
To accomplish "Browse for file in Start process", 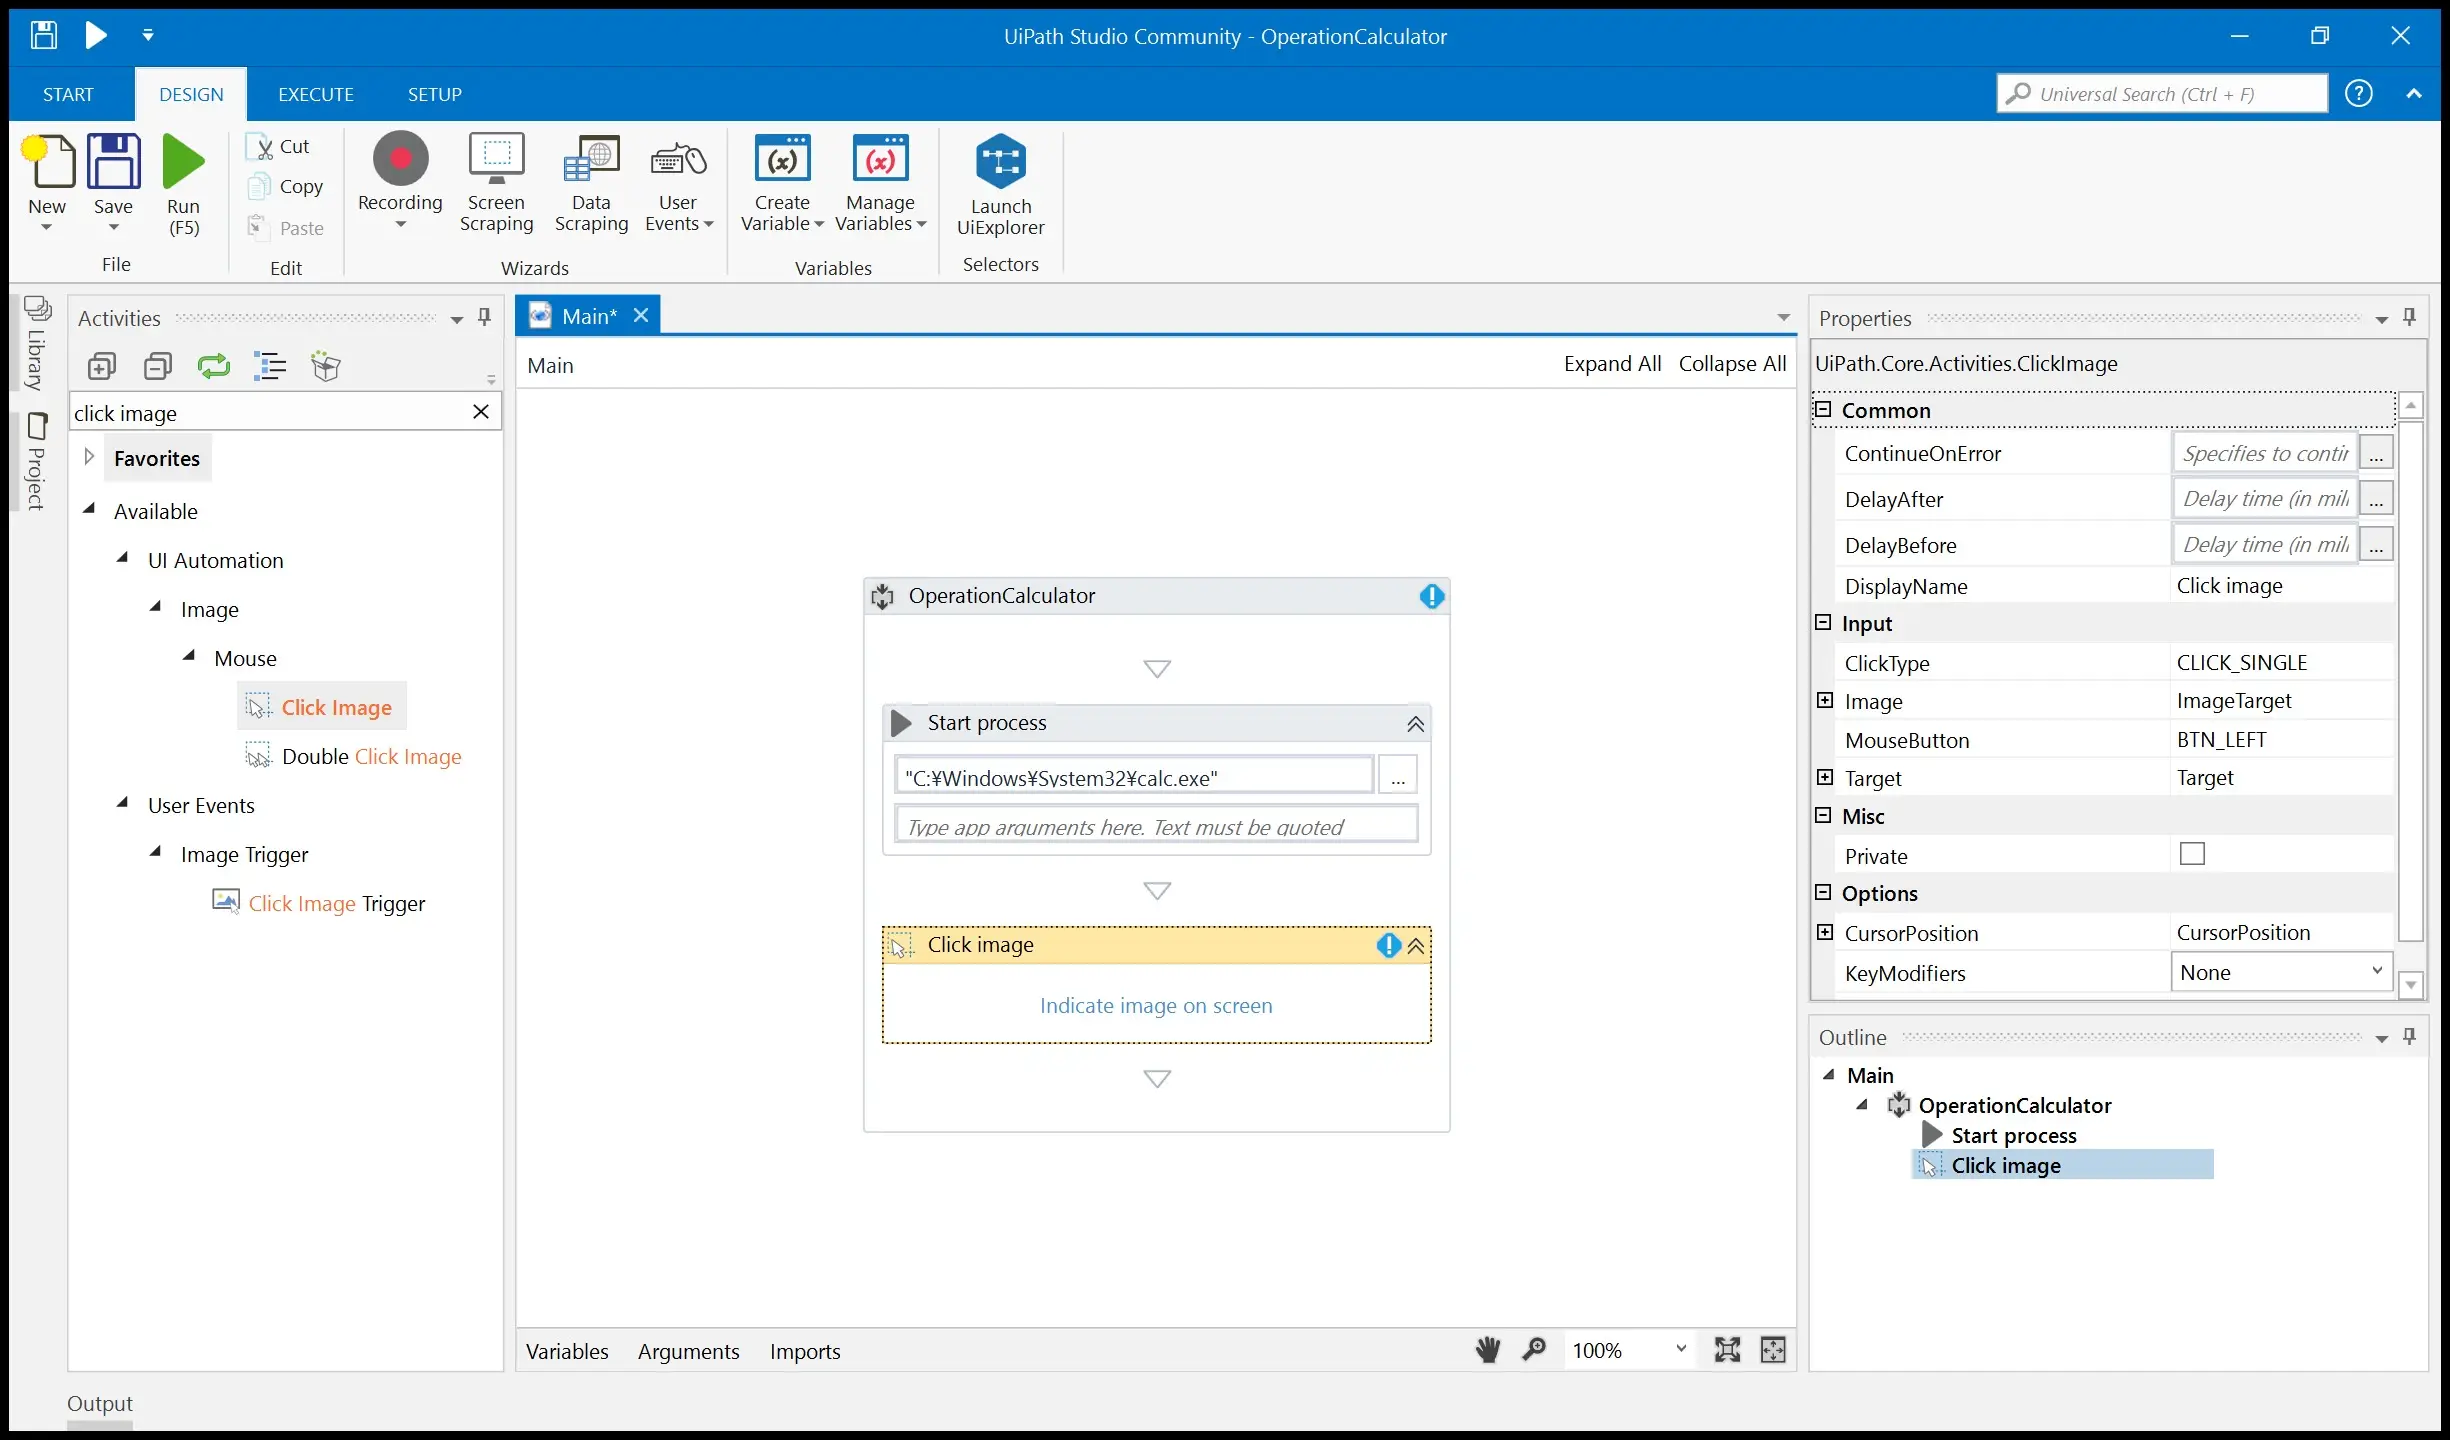I will pyautogui.click(x=1398, y=776).
